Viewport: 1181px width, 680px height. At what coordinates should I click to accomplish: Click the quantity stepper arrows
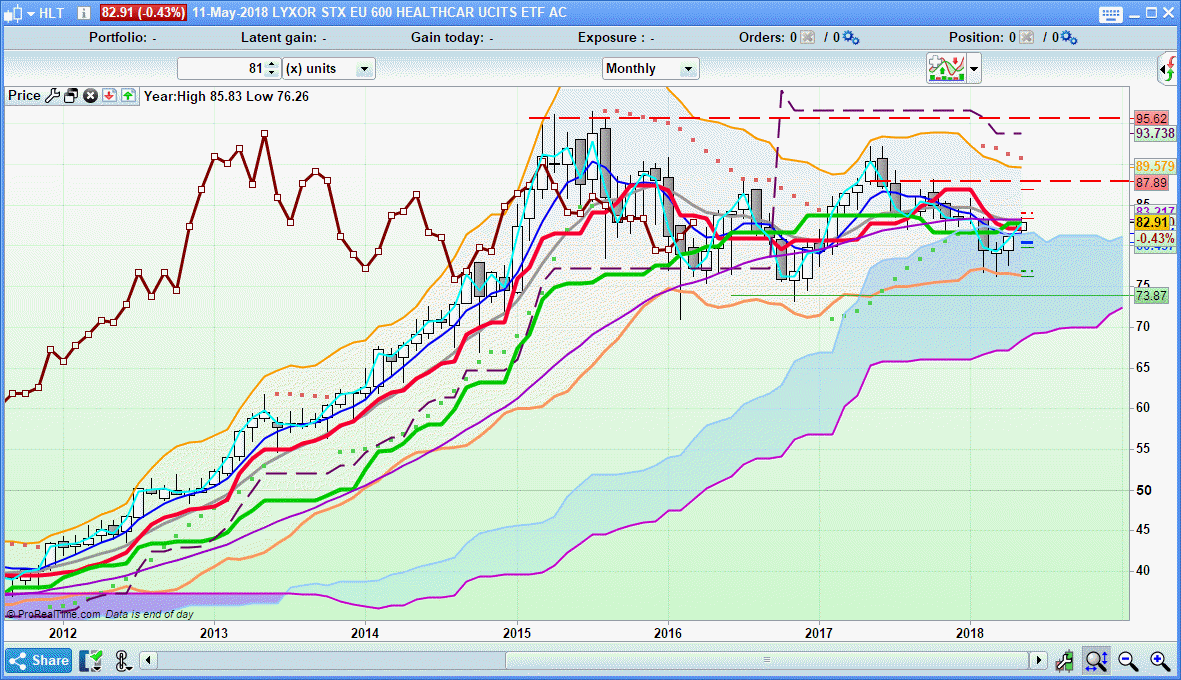click(272, 69)
